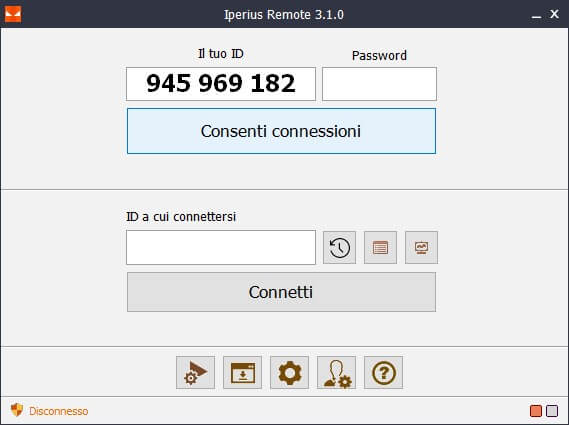This screenshot has width=569, height=425.
Task: Open the connection history clock icon
Action: (339, 248)
